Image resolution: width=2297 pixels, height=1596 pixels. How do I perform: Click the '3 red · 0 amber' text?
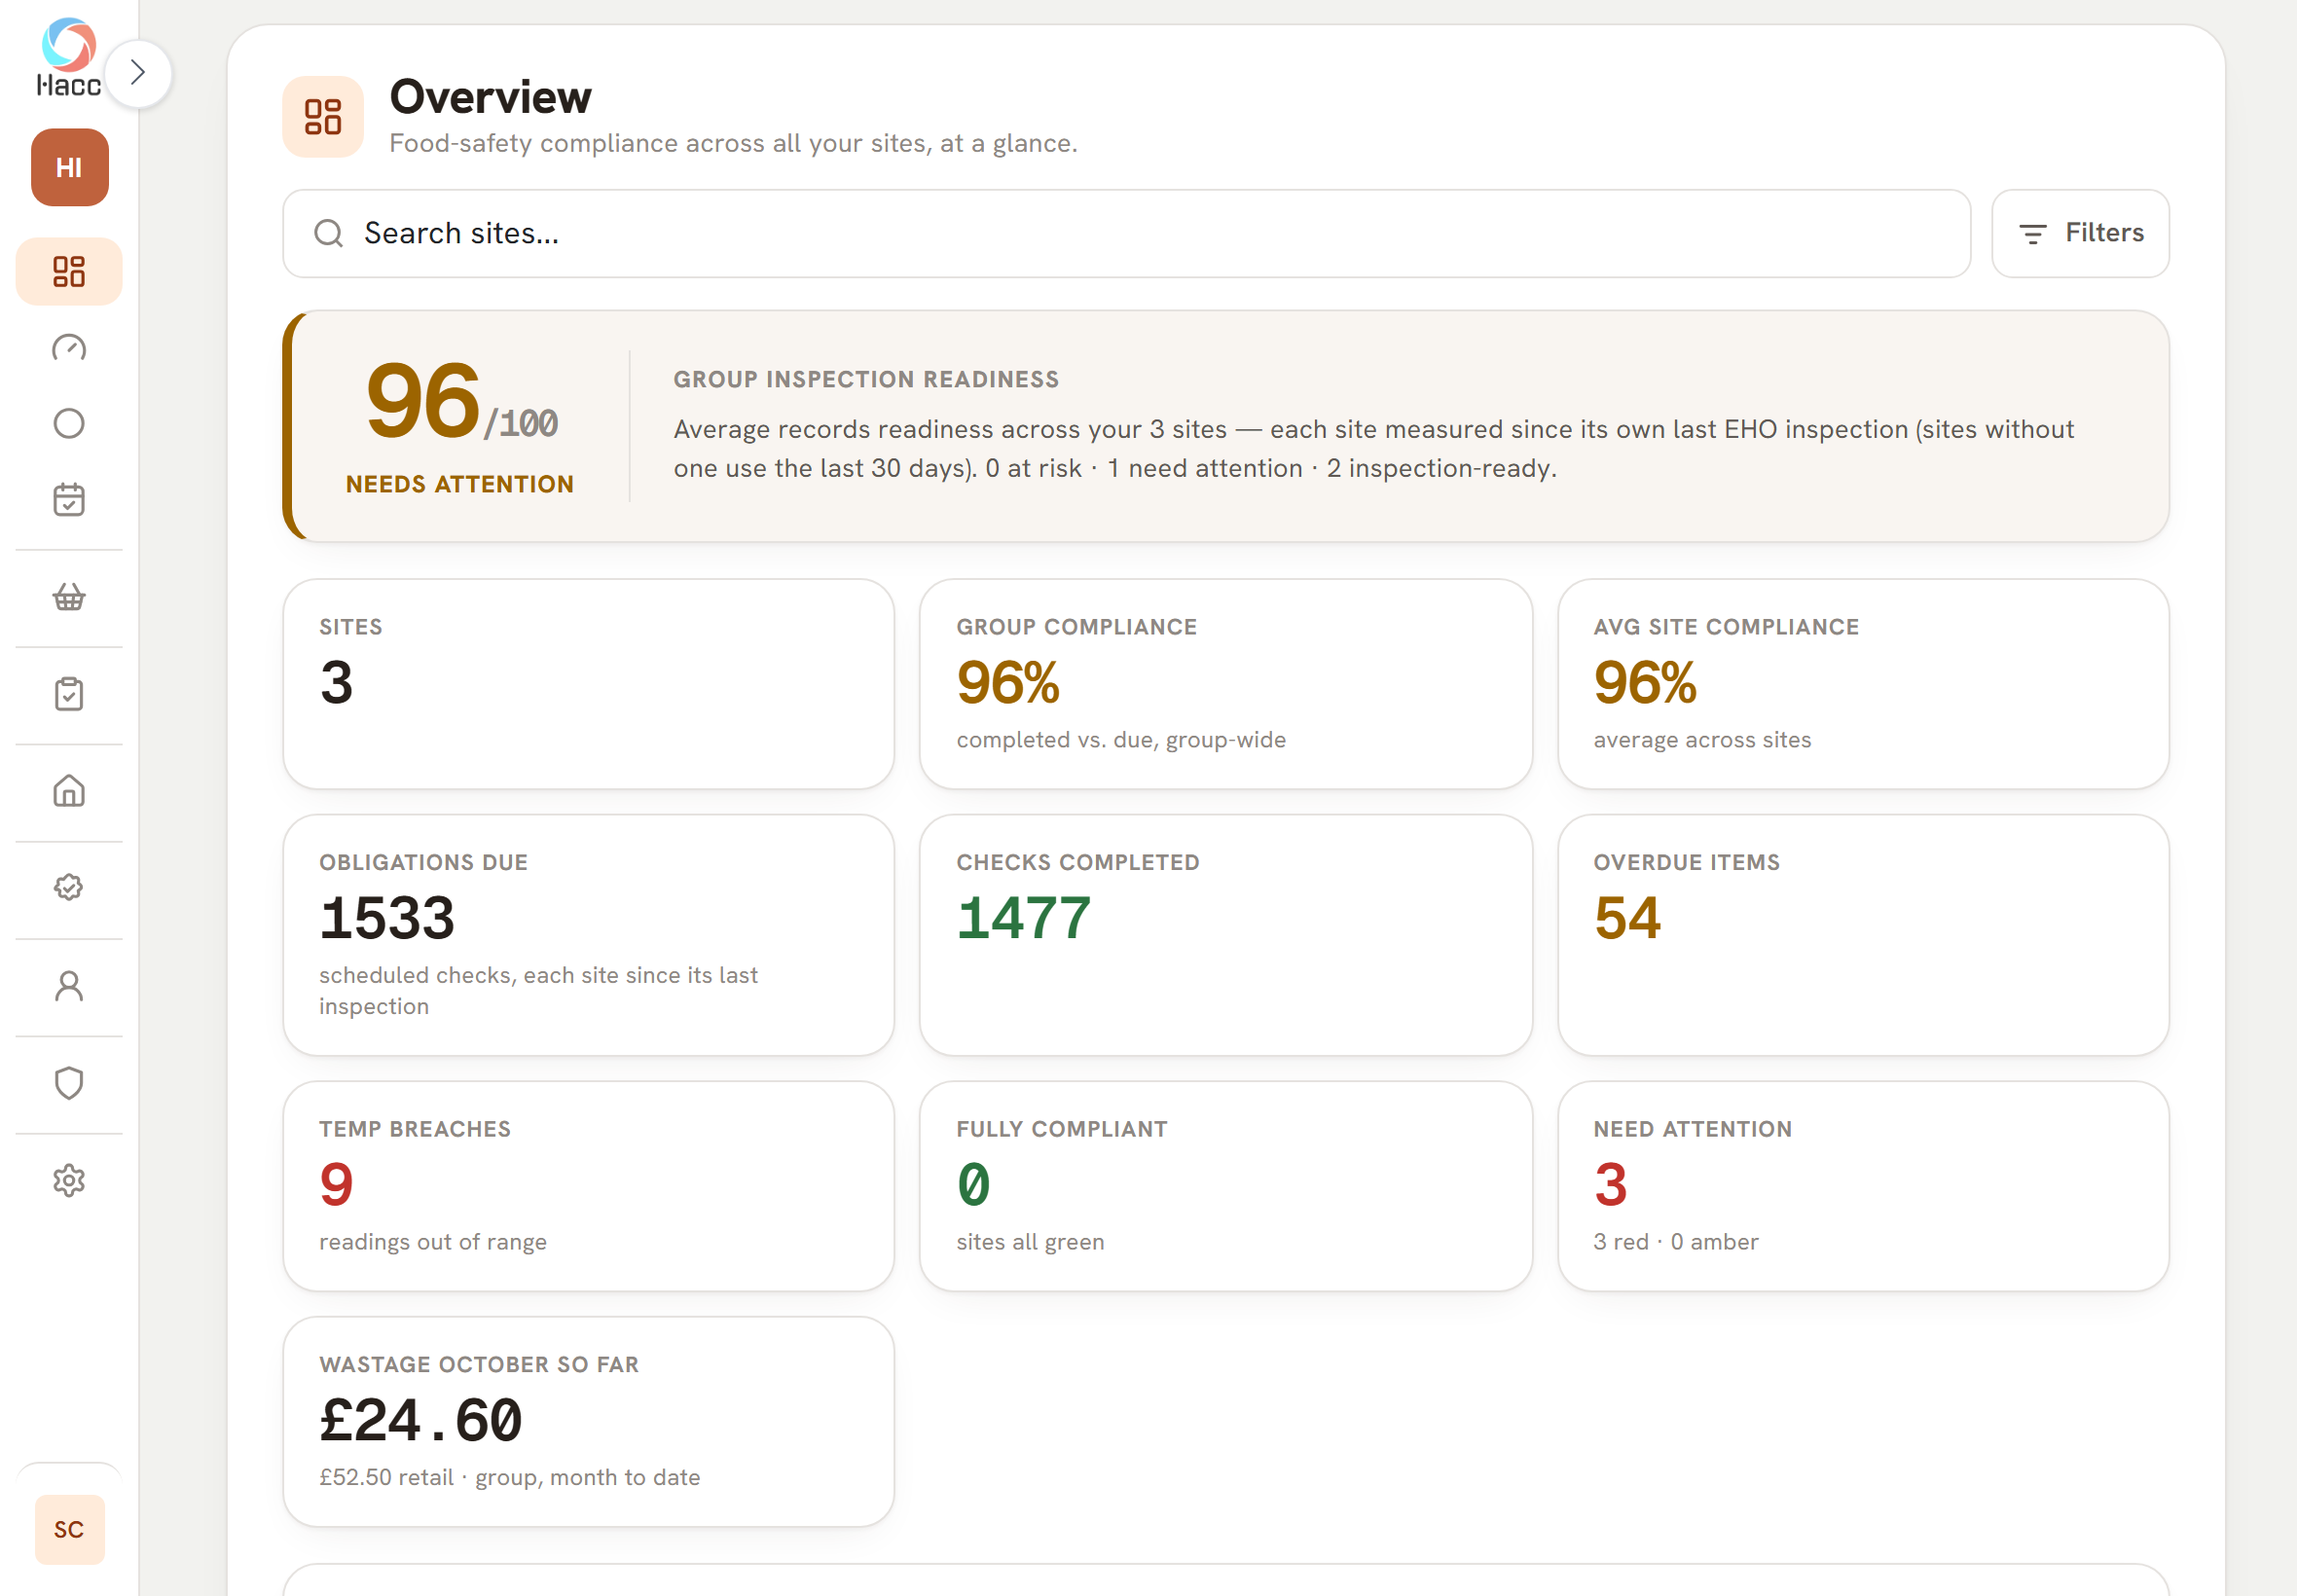click(x=1675, y=1241)
